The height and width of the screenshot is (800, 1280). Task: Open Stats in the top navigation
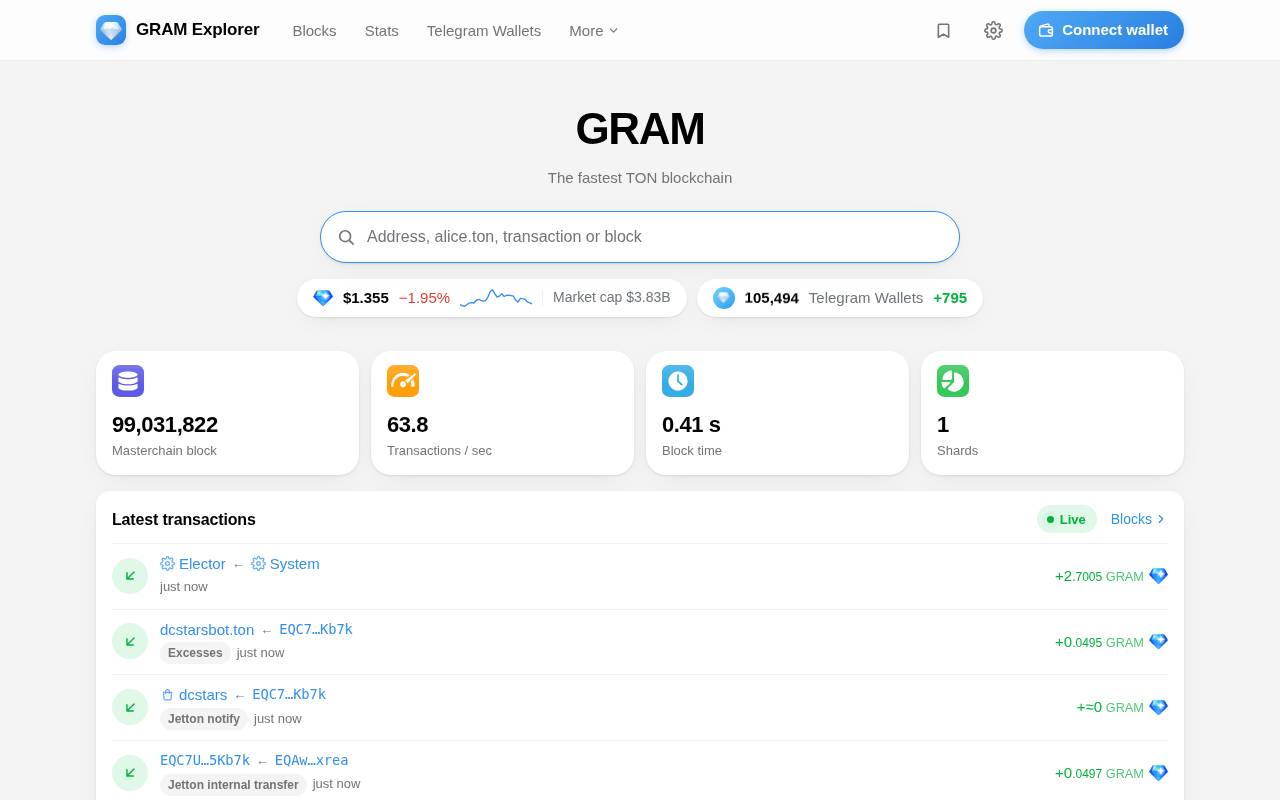pyautogui.click(x=382, y=31)
